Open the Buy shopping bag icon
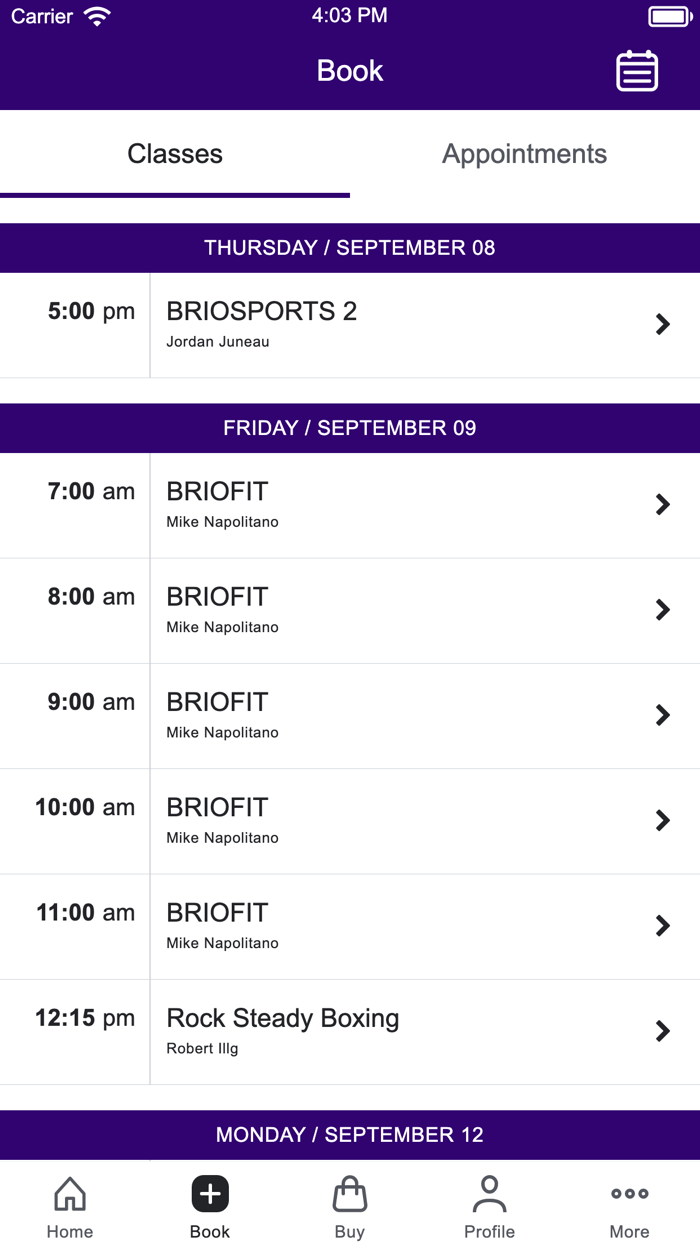 click(x=349, y=1193)
